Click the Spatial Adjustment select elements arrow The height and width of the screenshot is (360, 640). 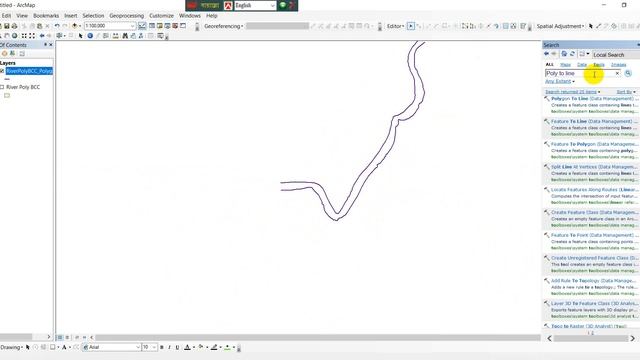[591, 26]
